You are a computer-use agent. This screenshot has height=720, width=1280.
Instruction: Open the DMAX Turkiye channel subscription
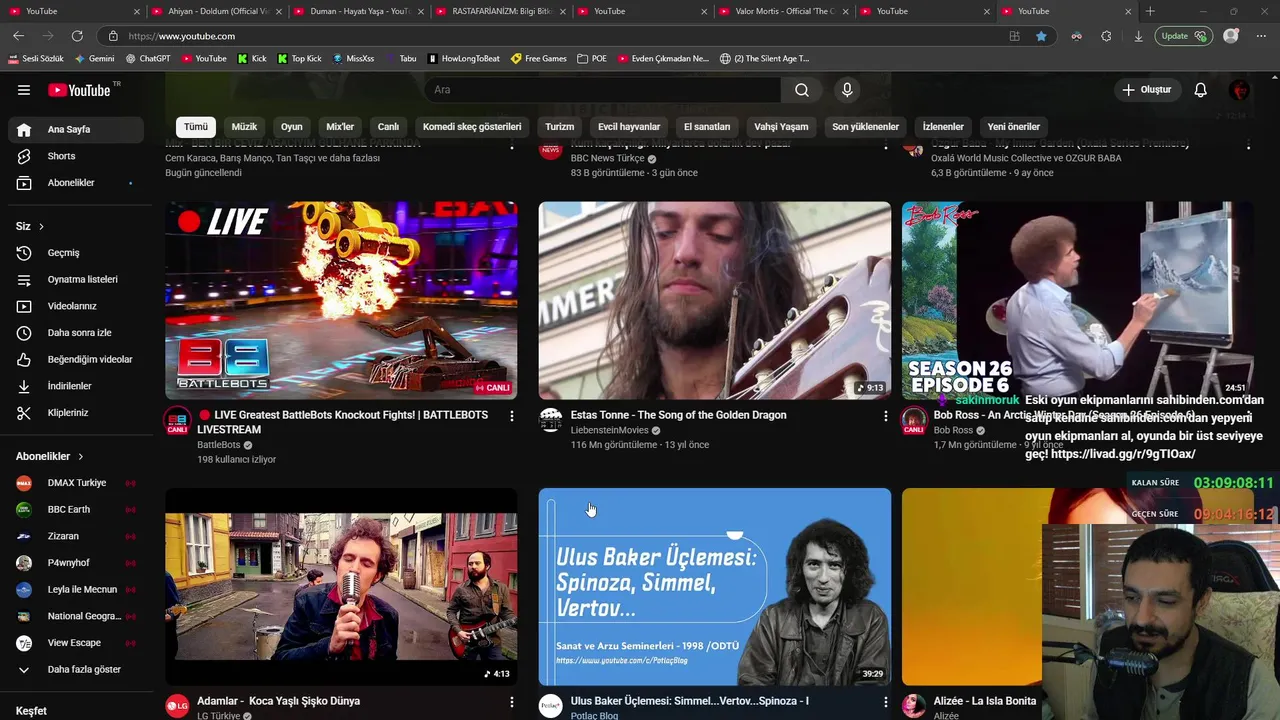click(x=76, y=483)
